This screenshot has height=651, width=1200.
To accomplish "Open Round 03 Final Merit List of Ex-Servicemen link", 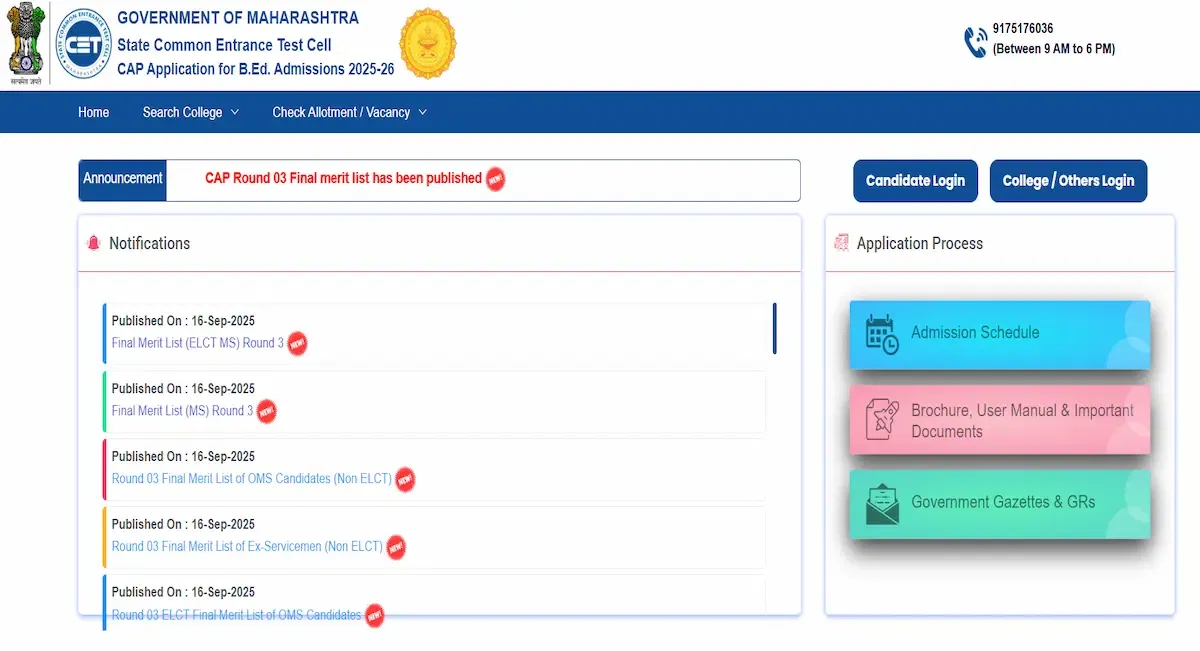I will 247,547.
